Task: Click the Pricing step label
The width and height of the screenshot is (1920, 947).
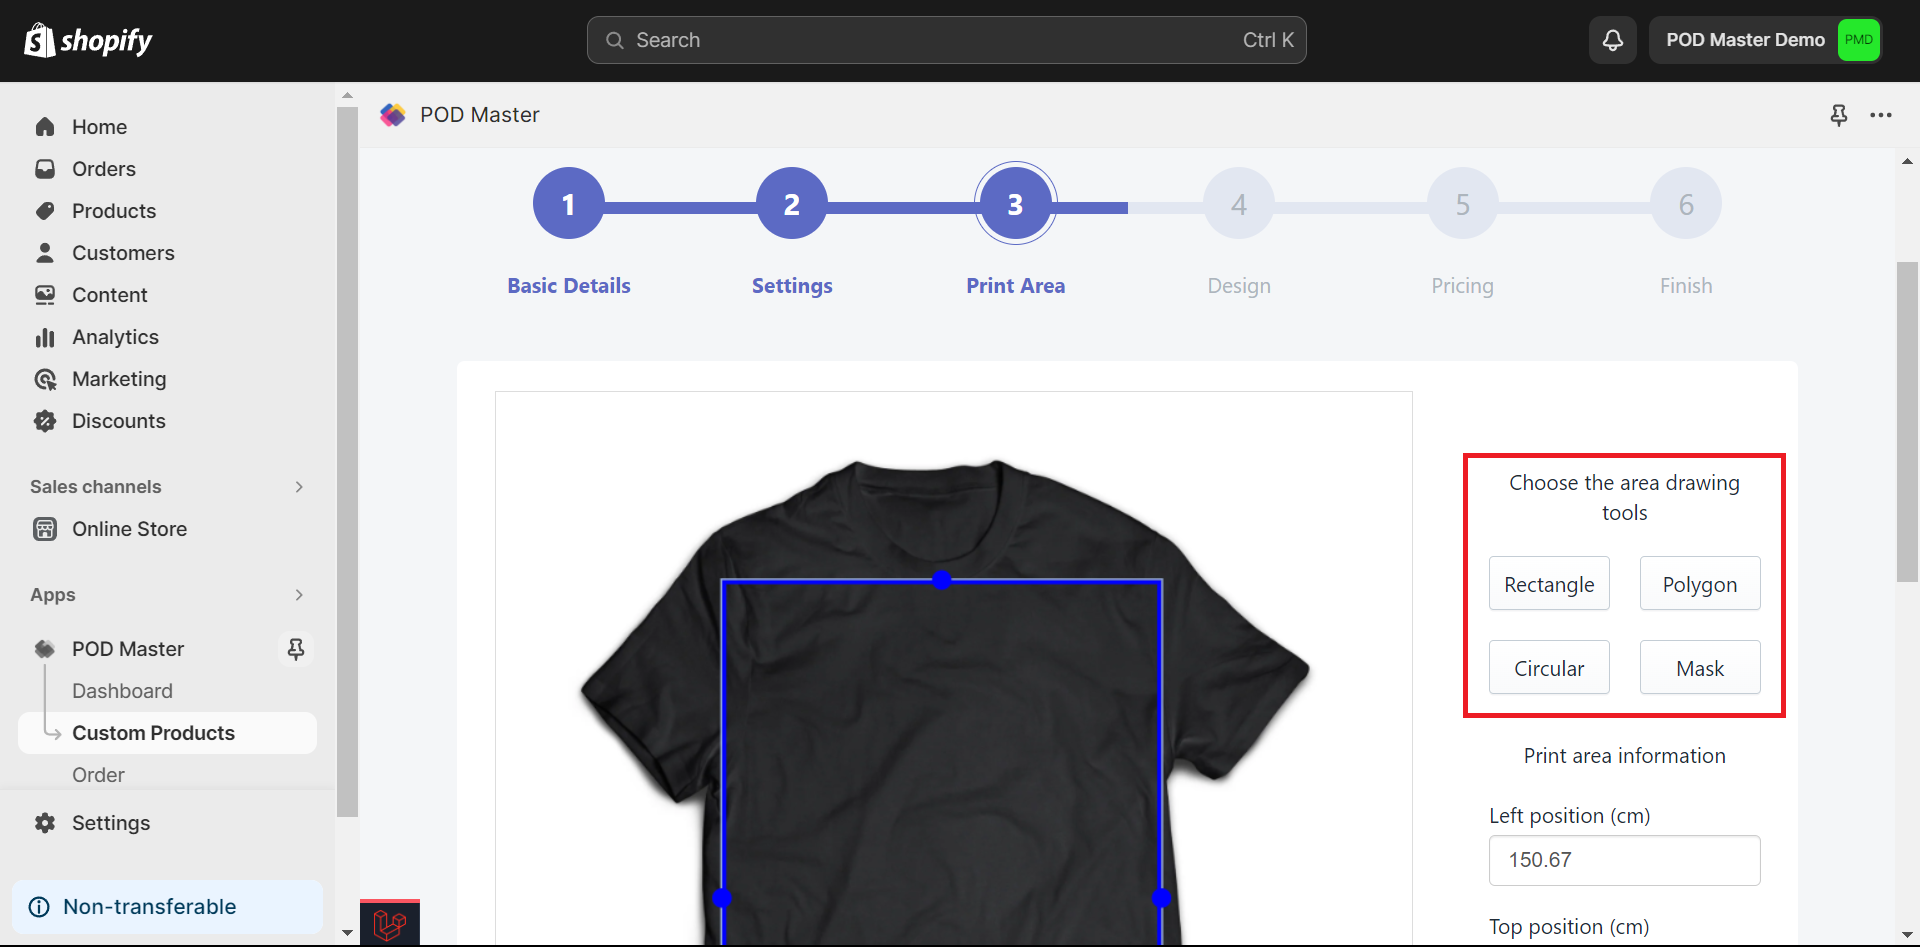Action: pyautogui.click(x=1463, y=286)
